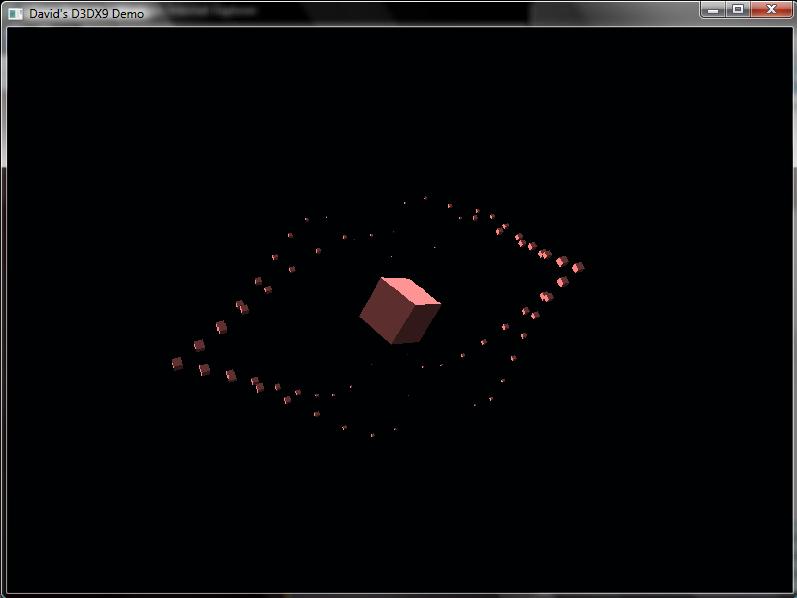Viewport: 797px width, 598px height.
Task: Click the window's bottom border edge
Action: (400, 595)
